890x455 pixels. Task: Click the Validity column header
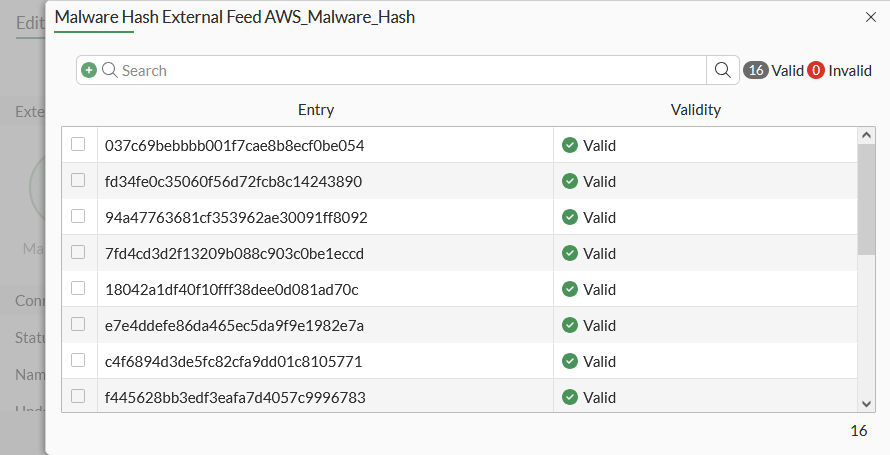coord(696,110)
